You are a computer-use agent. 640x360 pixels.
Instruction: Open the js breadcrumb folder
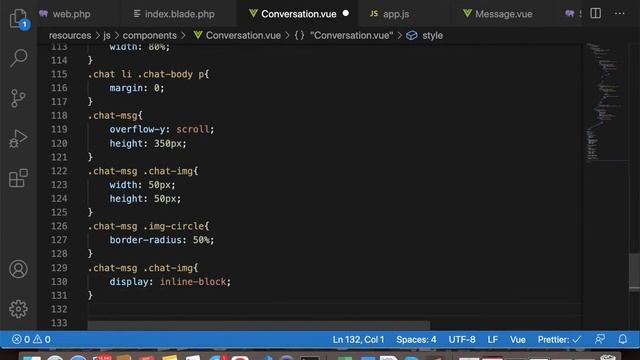(107, 36)
